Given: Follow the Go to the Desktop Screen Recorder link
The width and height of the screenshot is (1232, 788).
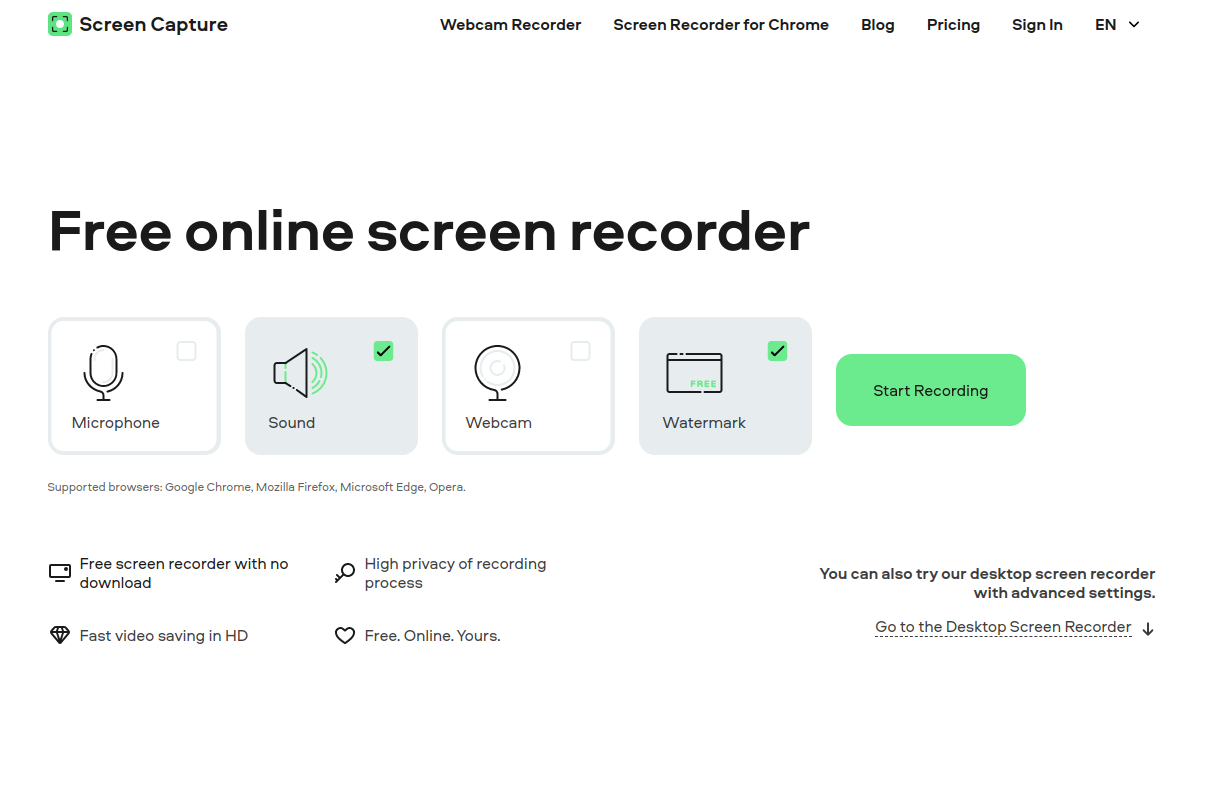Looking at the screenshot, I should 1002,627.
